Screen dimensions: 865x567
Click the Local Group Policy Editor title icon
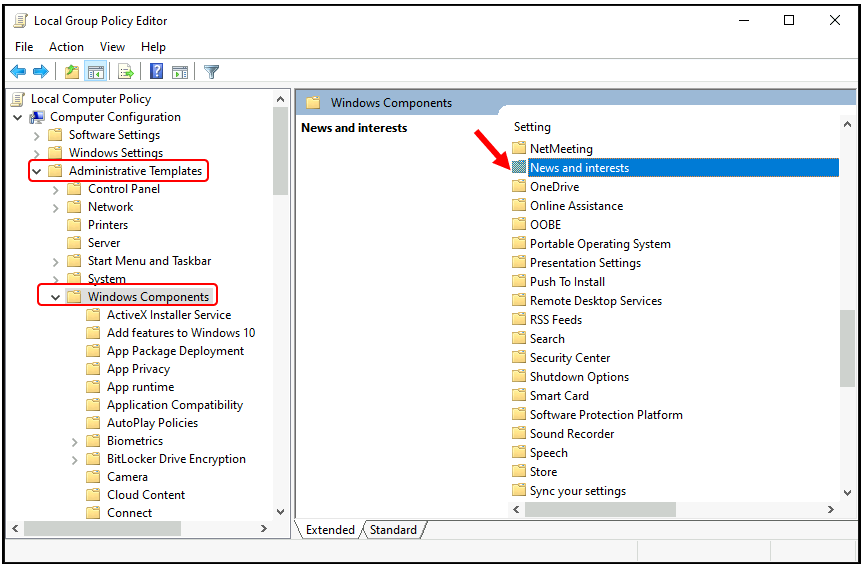(20, 21)
